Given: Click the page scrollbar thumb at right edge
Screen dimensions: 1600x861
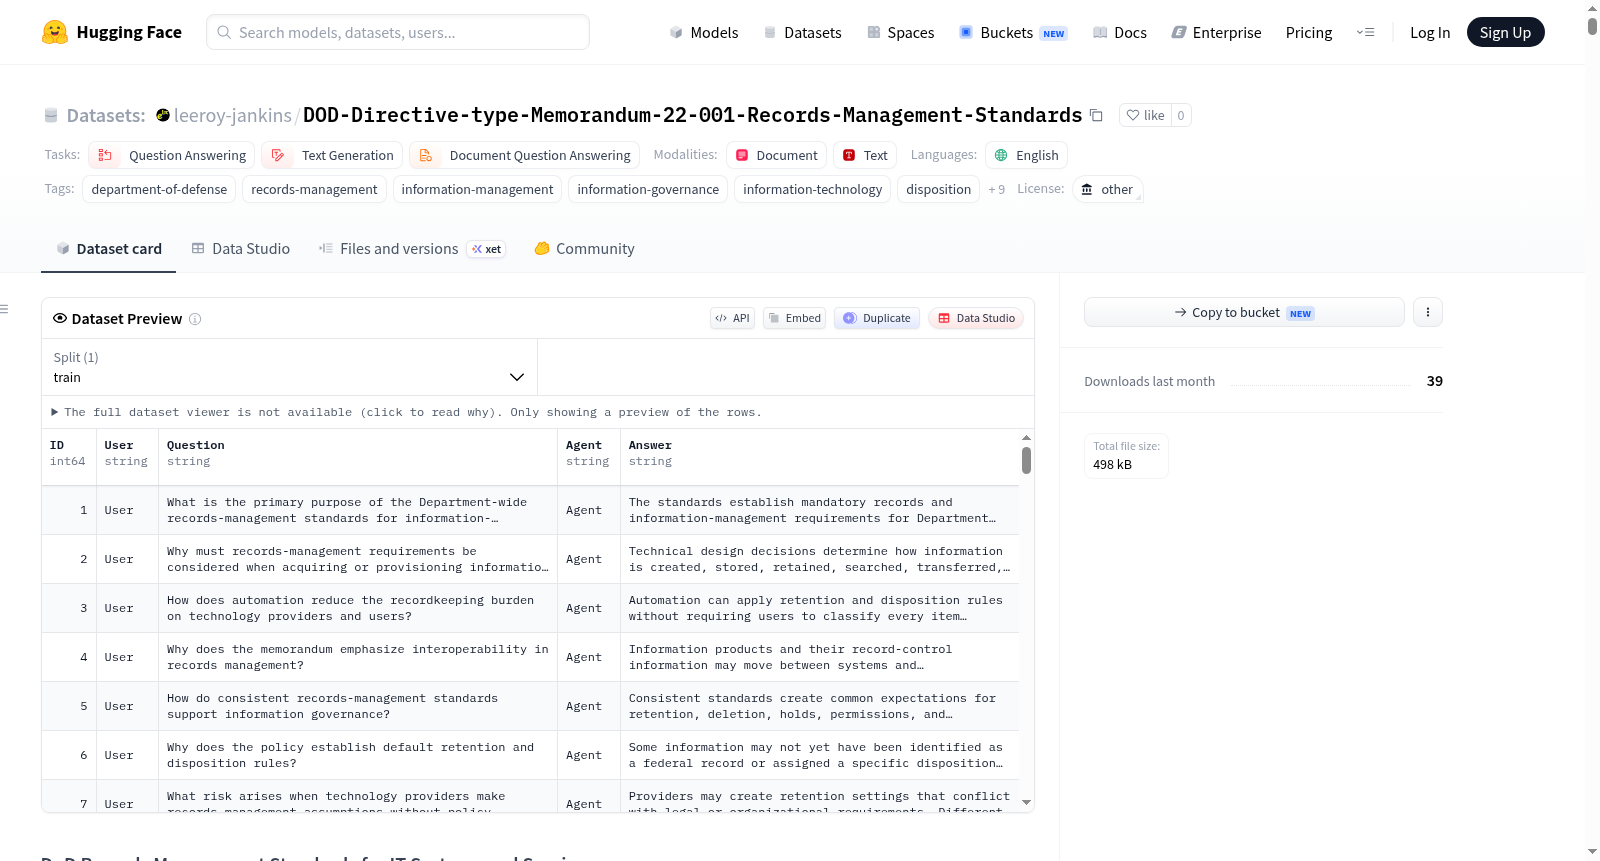Looking at the screenshot, I should pyautogui.click(x=1592, y=26).
